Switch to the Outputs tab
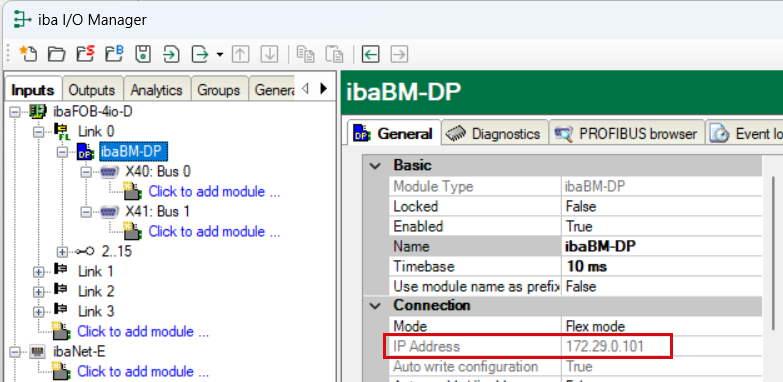Image resolution: width=783 pixels, height=382 pixels. tap(91, 90)
